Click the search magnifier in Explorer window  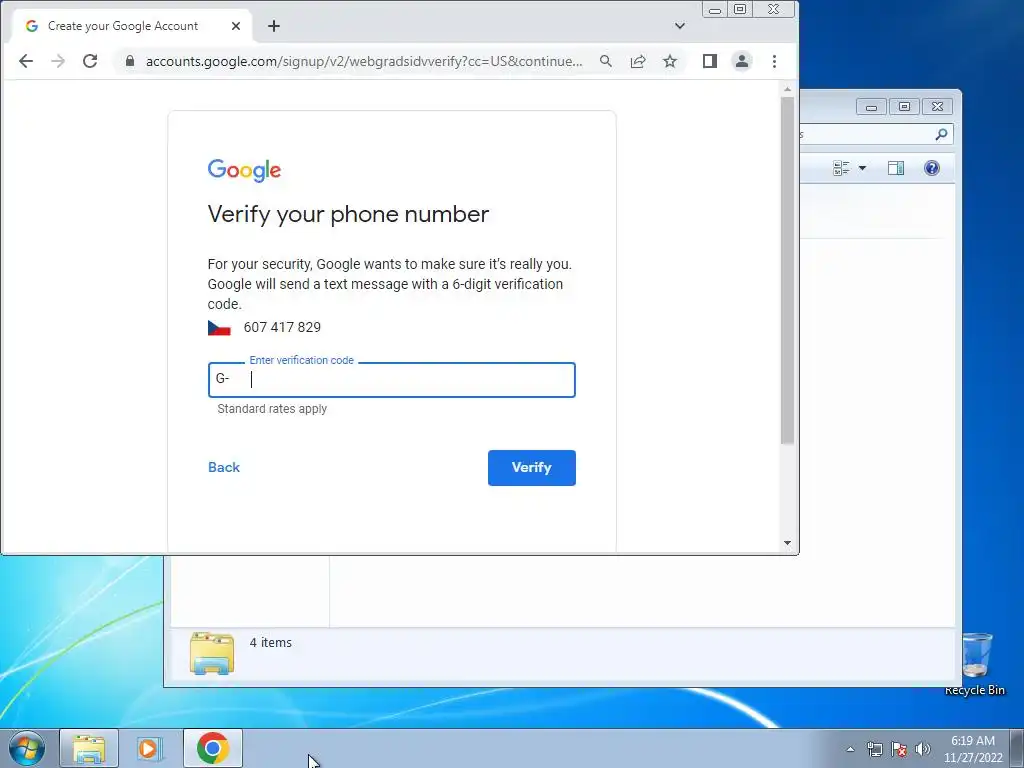point(941,135)
